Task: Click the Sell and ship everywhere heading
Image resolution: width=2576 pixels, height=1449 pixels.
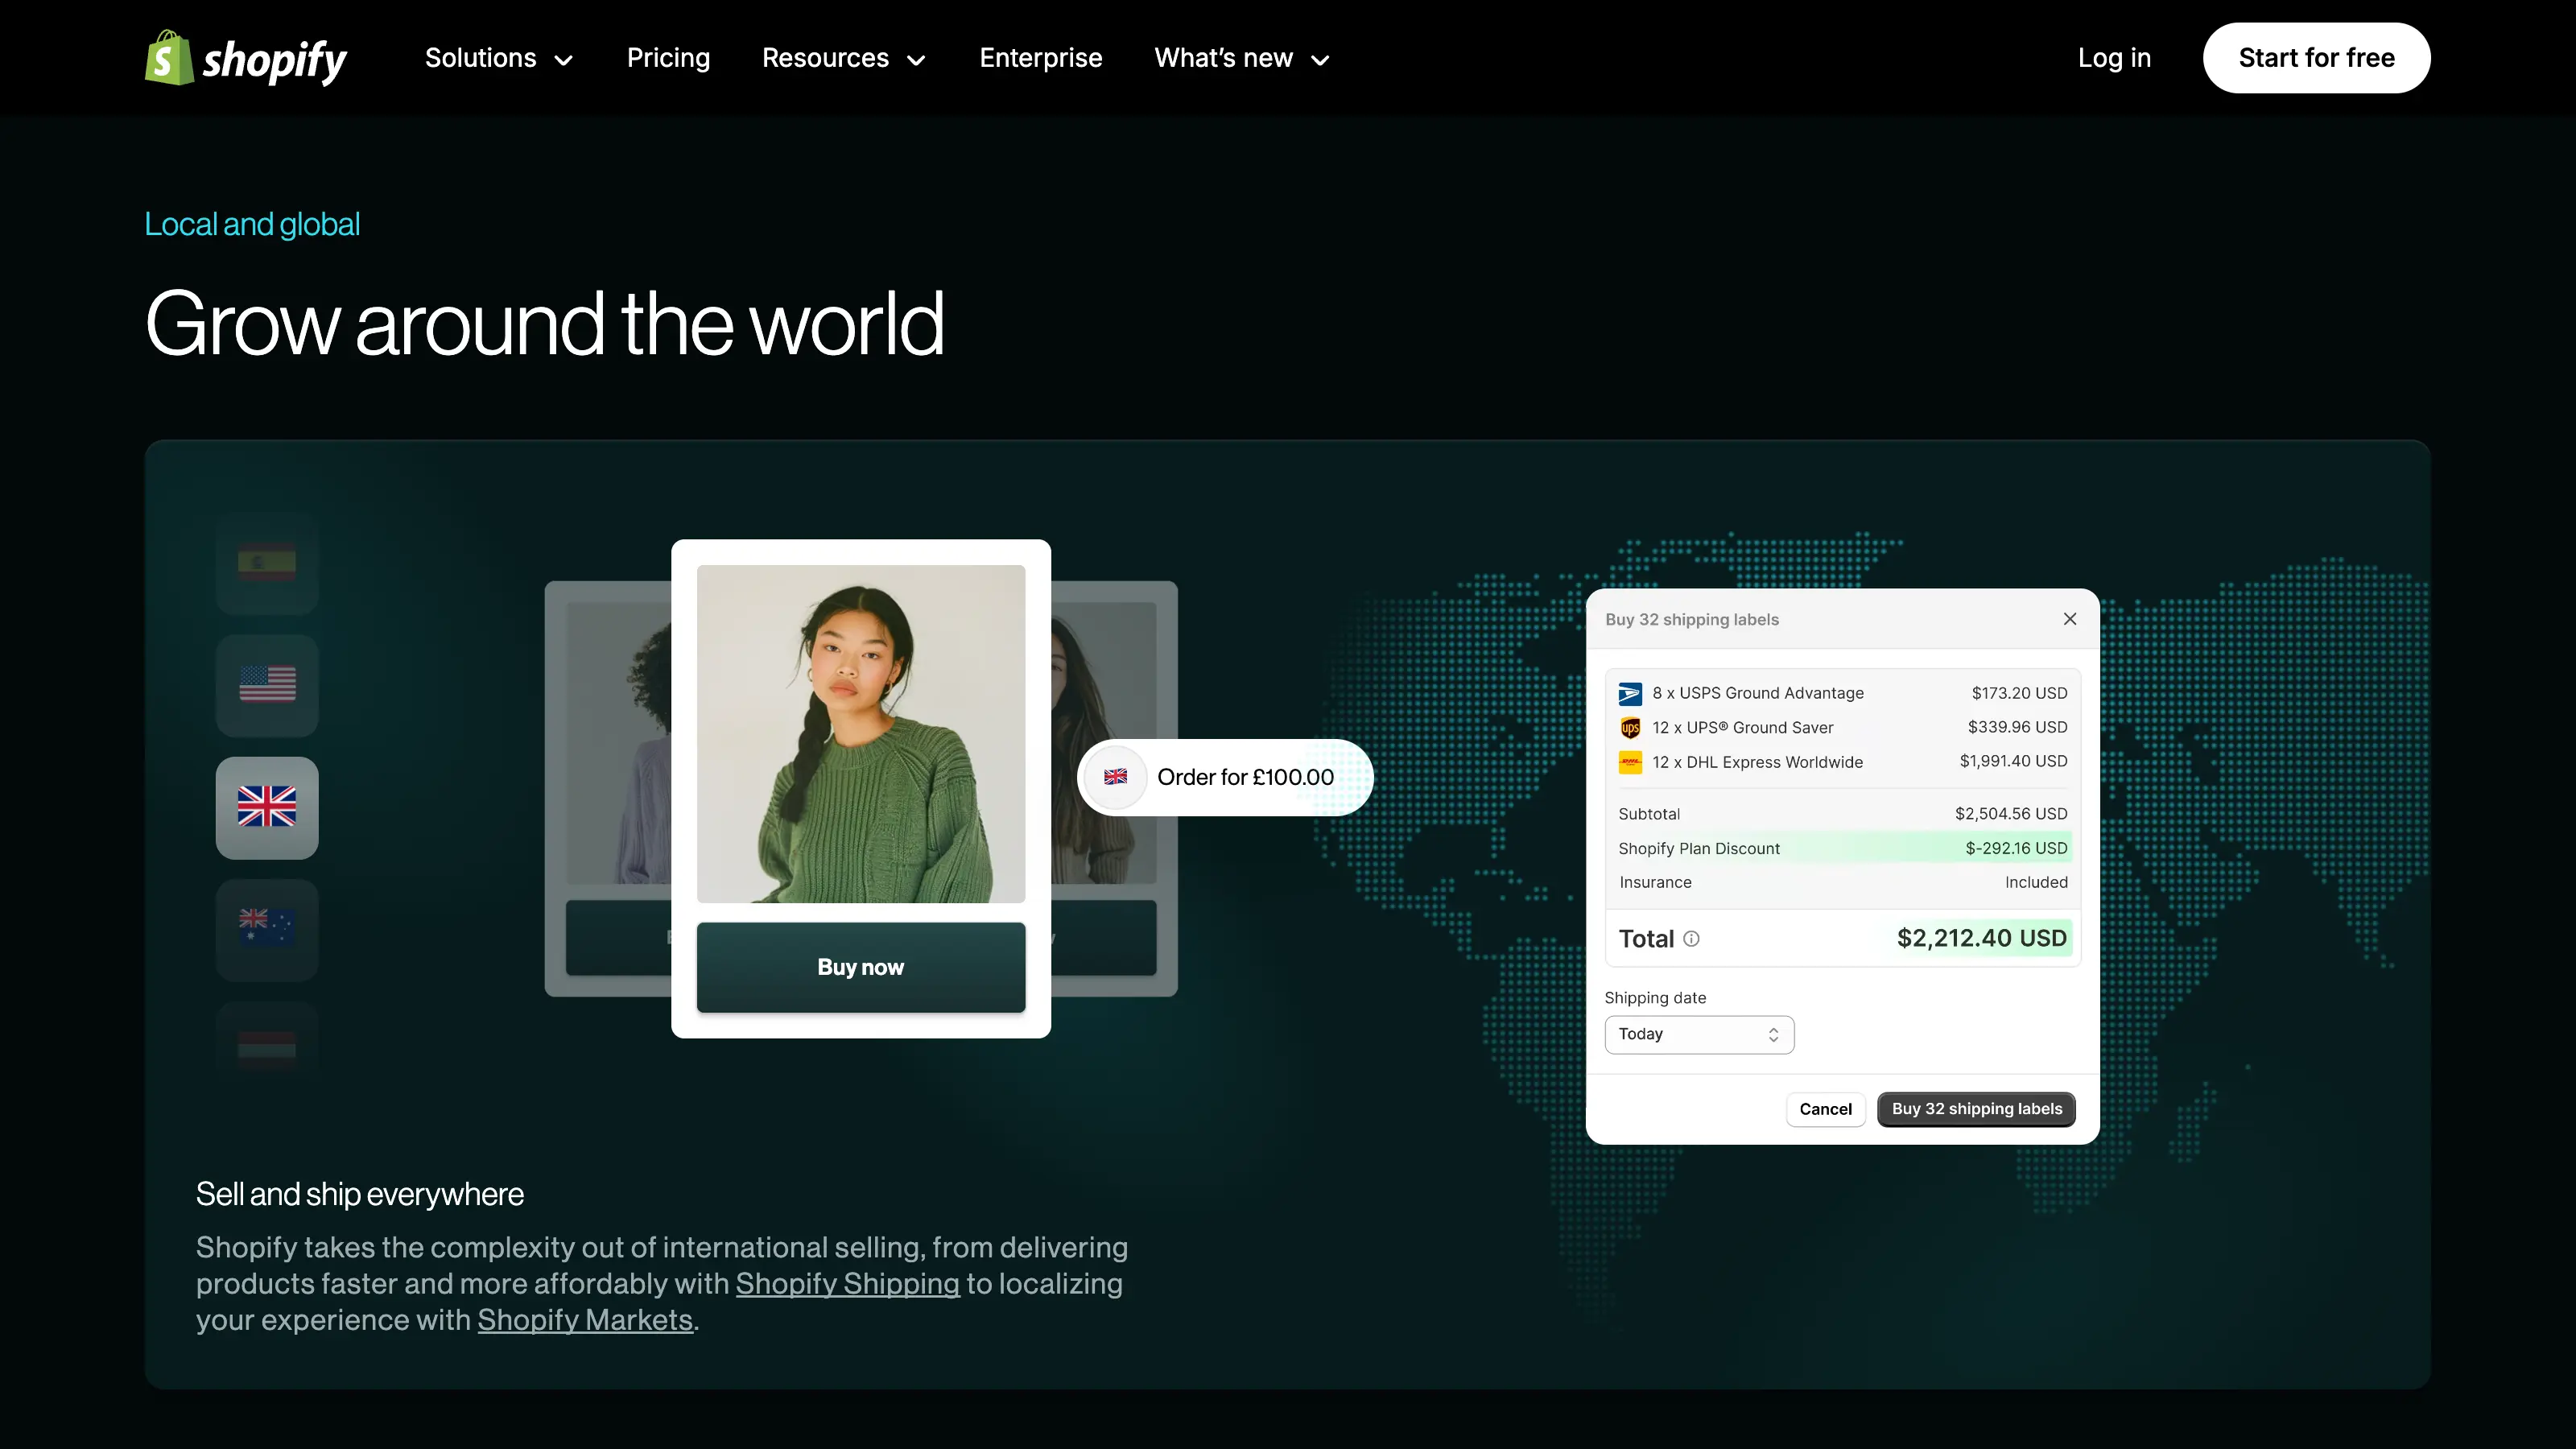Action: pos(360,1194)
